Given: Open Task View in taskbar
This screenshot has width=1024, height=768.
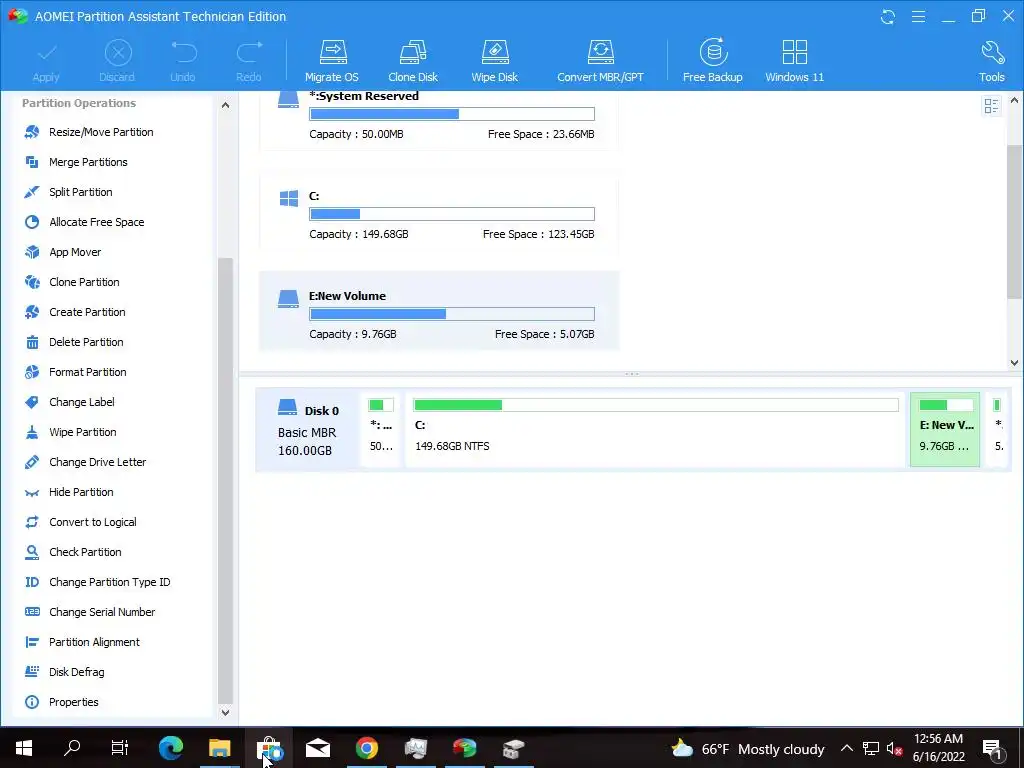Looking at the screenshot, I should point(120,748).
